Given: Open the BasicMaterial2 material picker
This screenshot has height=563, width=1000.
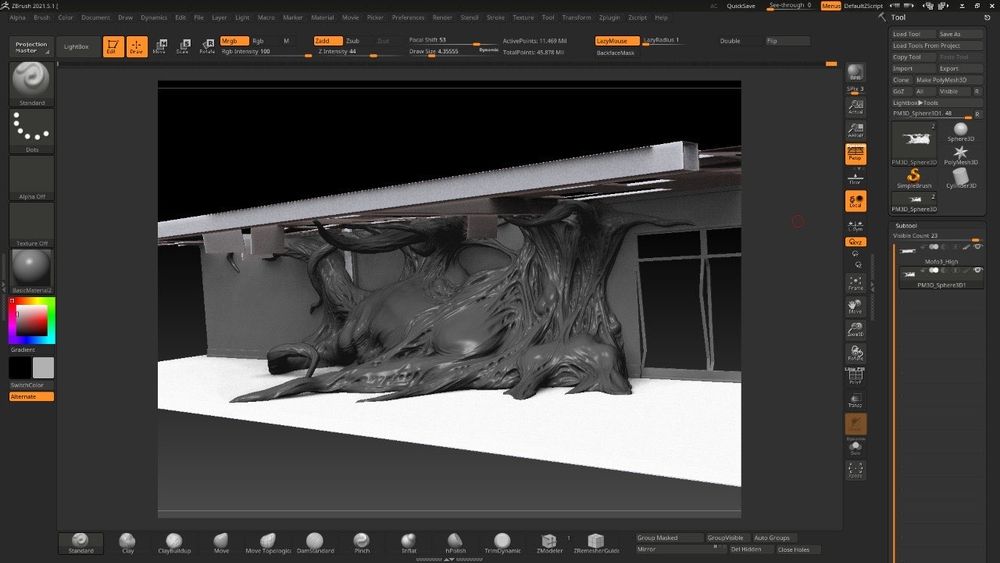Looking at the screenshot, I should coord(31,270).
